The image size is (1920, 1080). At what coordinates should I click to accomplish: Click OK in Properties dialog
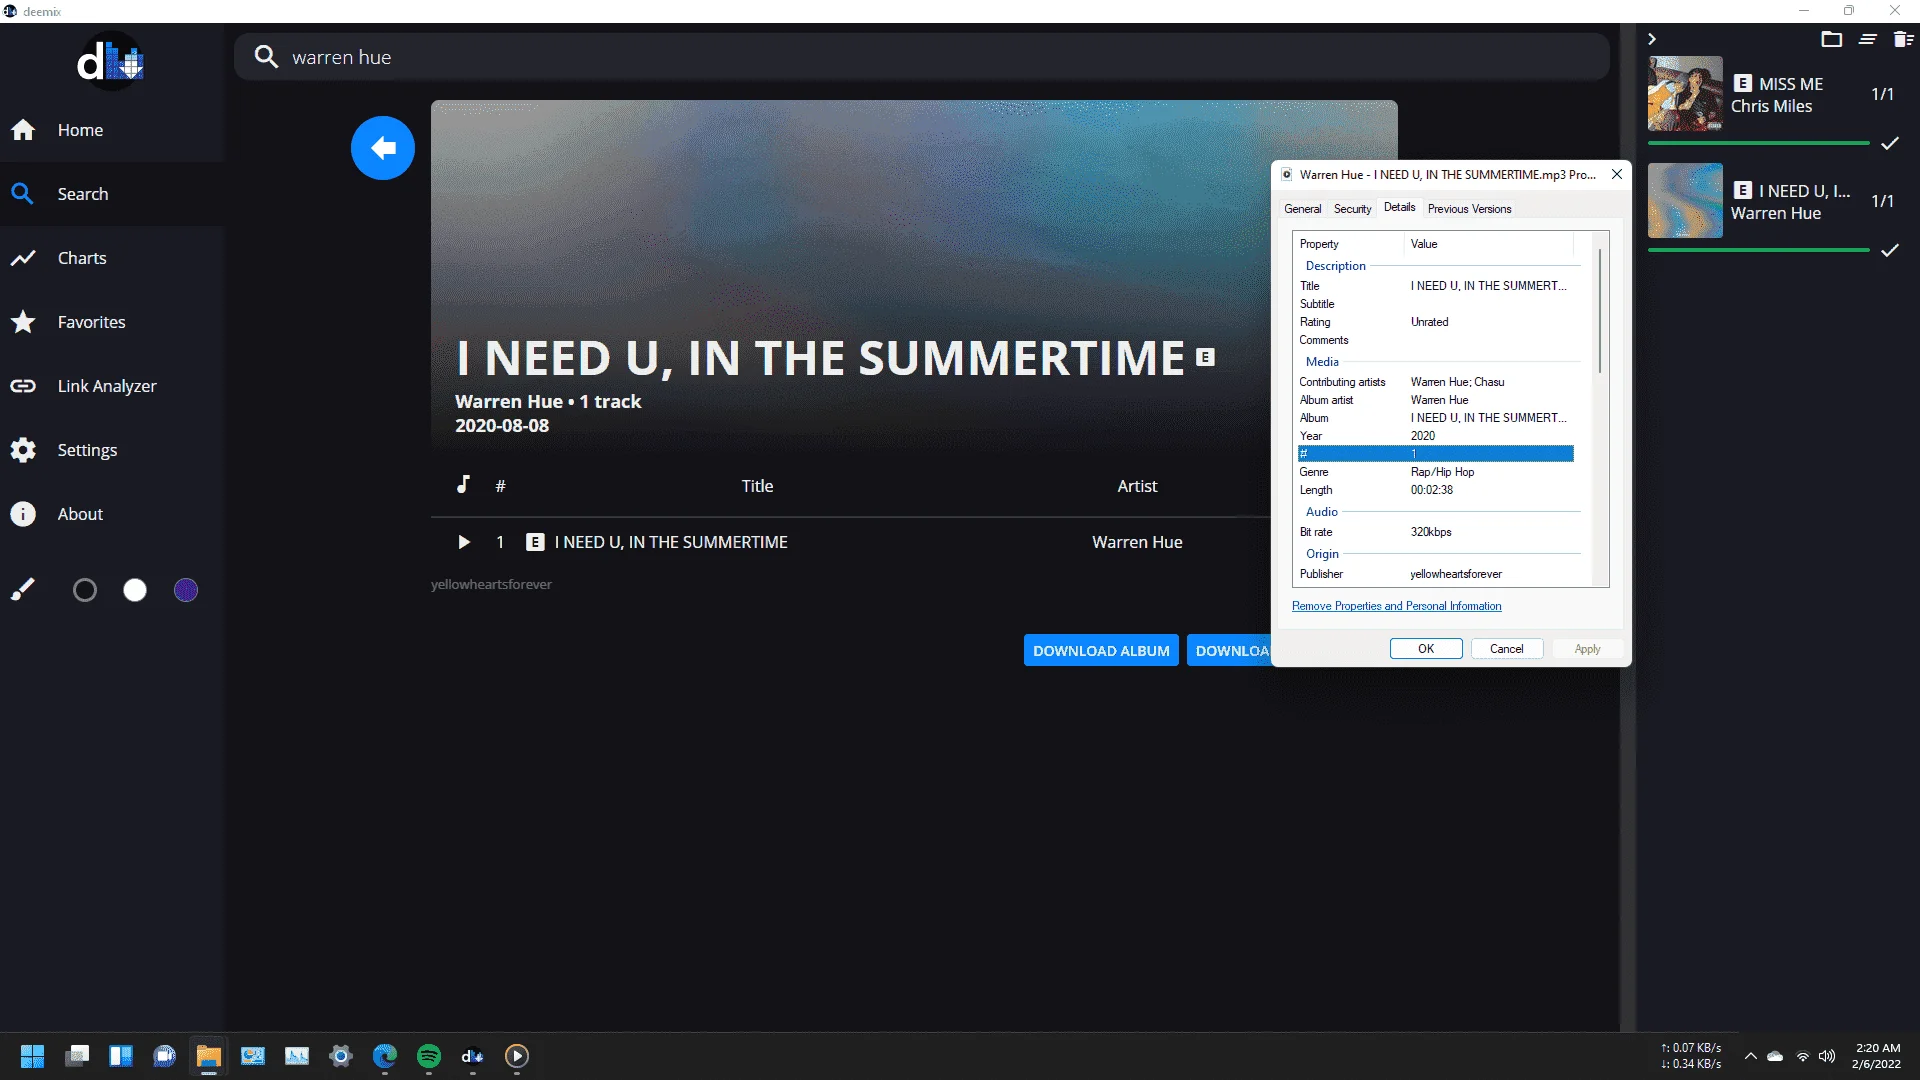(x=1426, y=649)
